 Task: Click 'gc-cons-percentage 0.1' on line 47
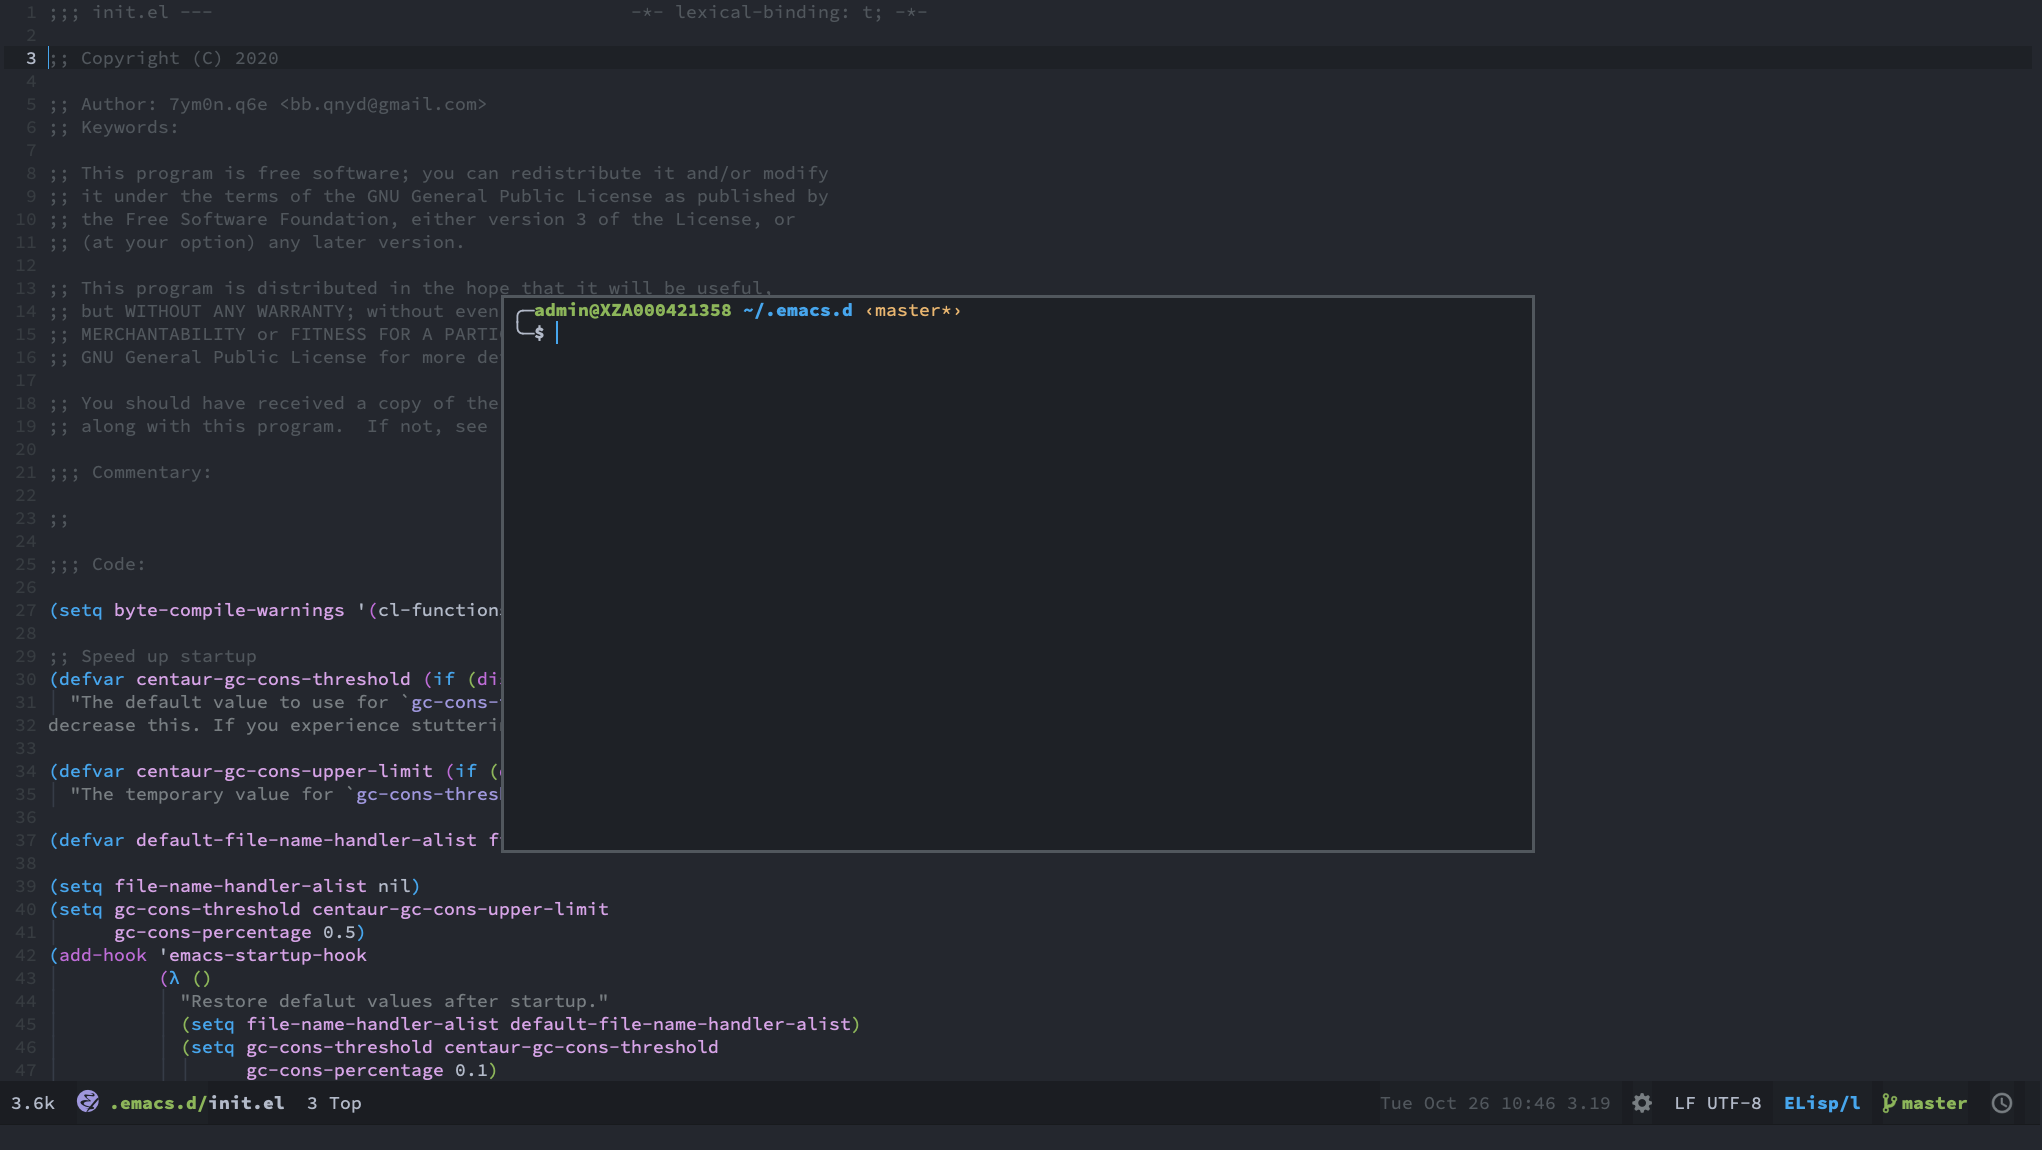(x=367, y=1070)
